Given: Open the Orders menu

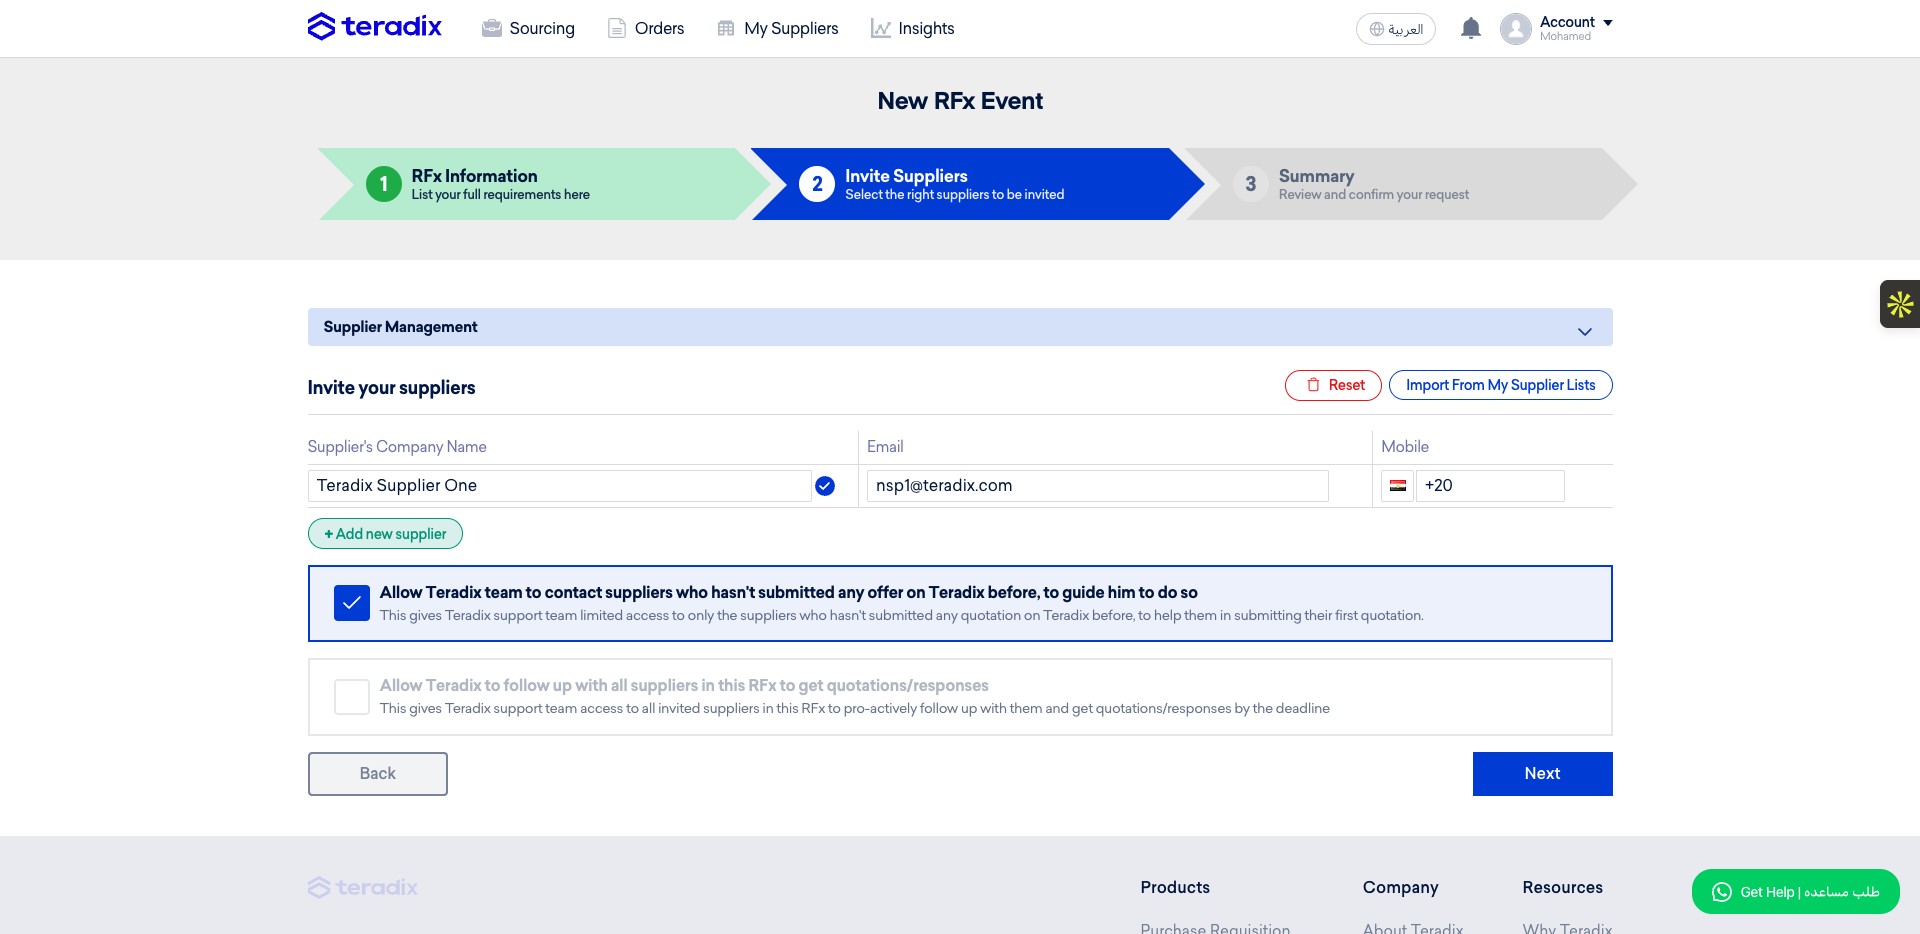Looking at the screenshot, I should [x=646, y=28].
